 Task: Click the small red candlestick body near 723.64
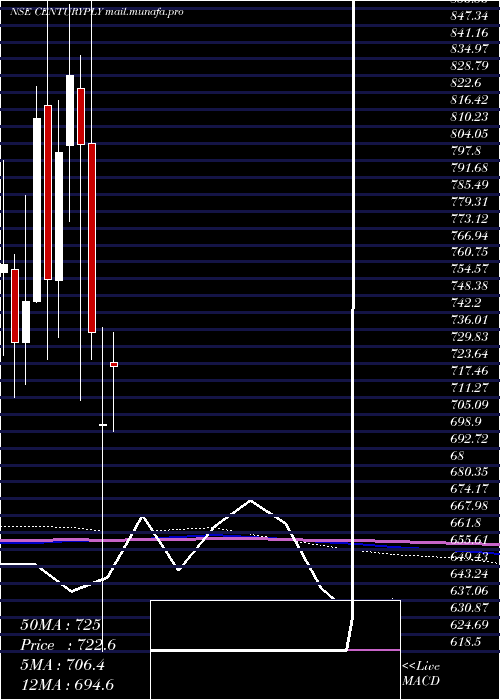[x=114, y=364]
